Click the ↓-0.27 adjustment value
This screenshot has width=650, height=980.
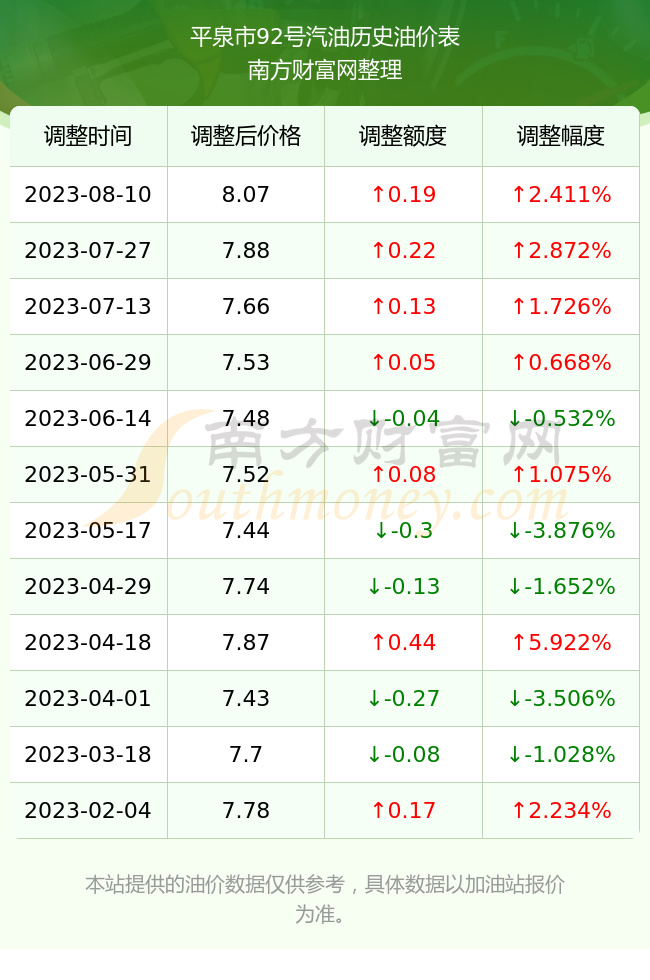coord(403,698)
